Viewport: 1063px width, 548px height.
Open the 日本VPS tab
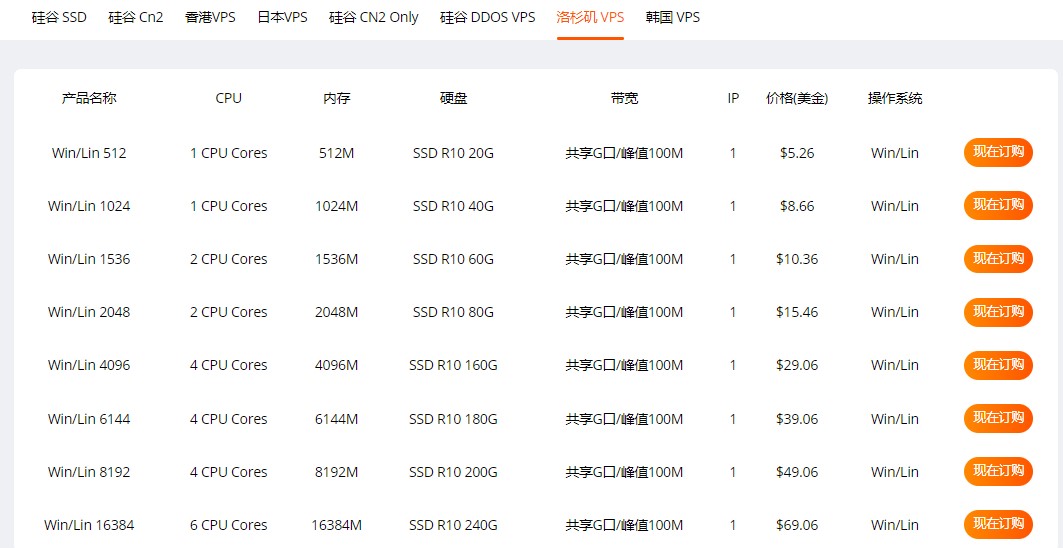(282, 18)
